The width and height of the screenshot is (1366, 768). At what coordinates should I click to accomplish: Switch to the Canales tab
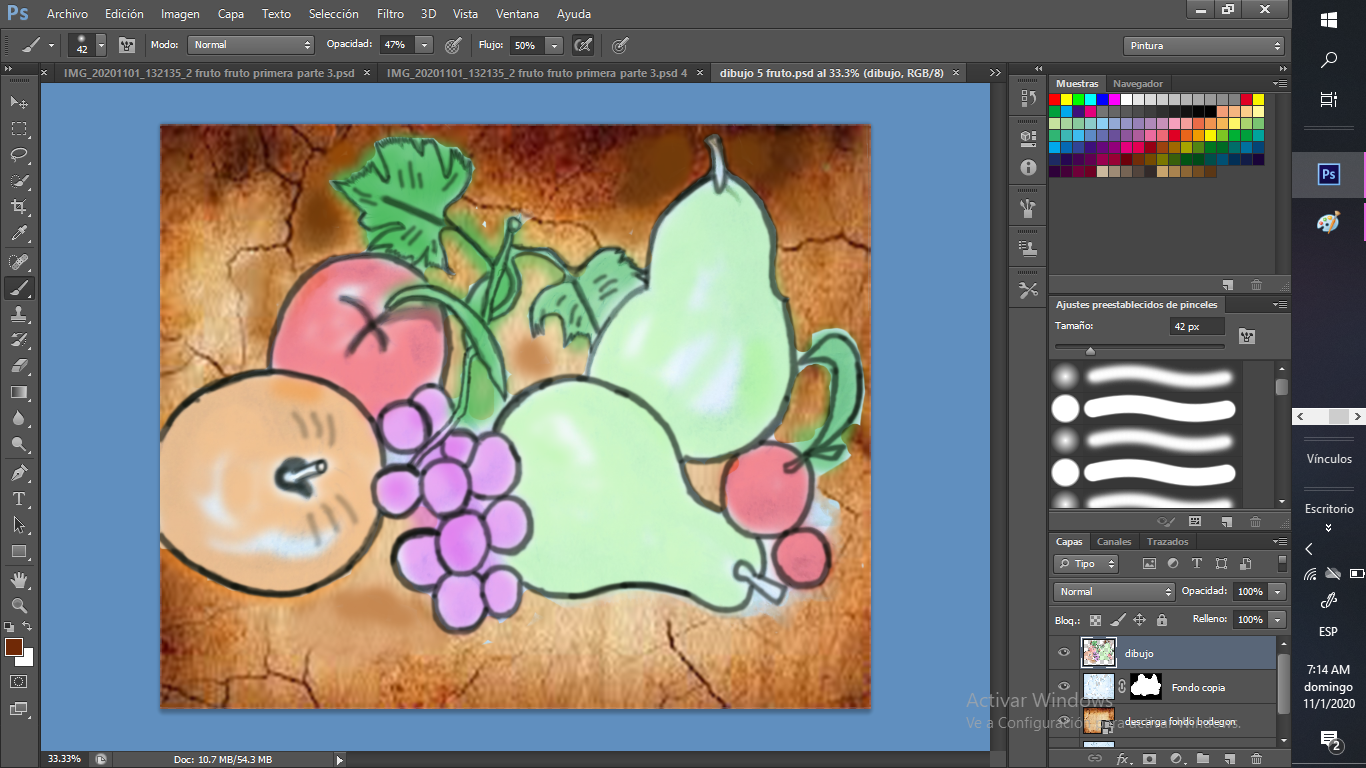pos(1114,542)
